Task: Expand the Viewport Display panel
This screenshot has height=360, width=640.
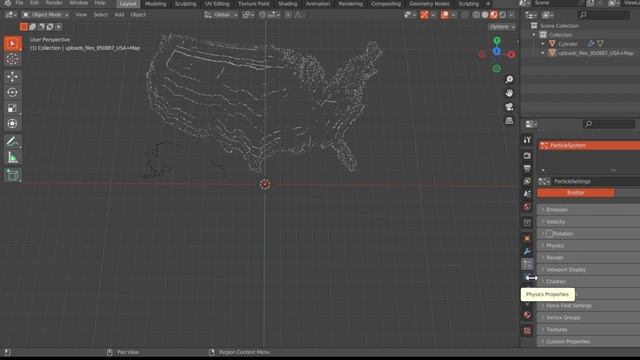Action: 588,270
